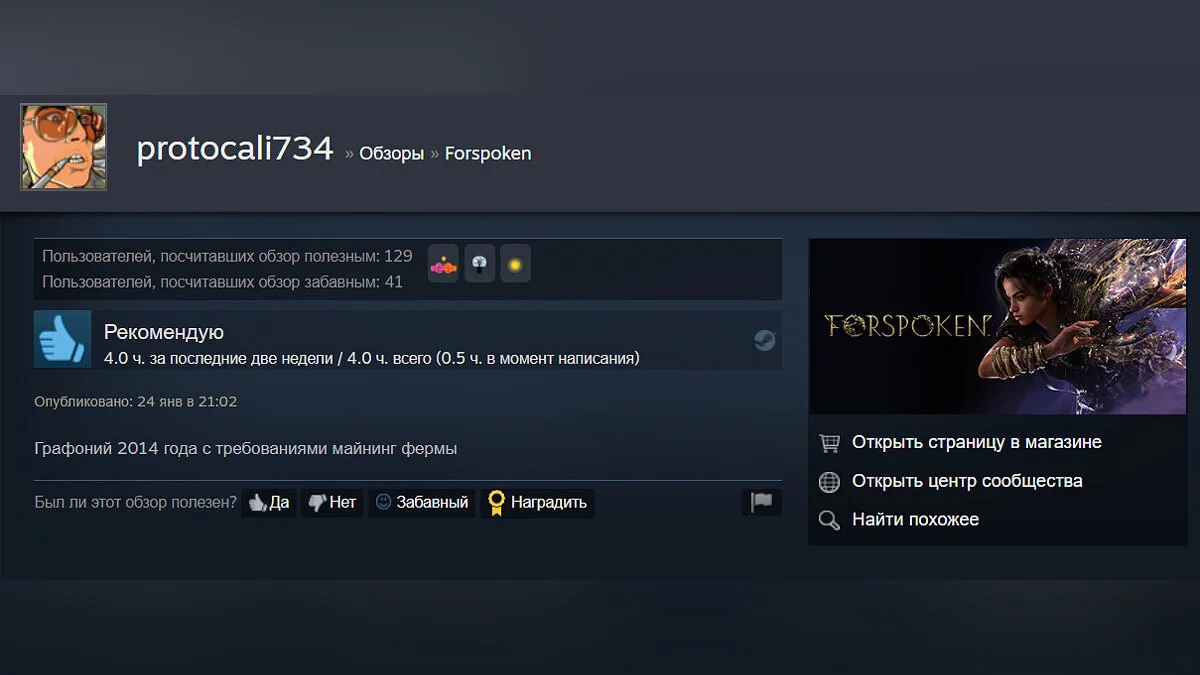The height and width of the screenshot is (675, 1200).
Task: Click the second award badge icon
Action: pos(480,264)
